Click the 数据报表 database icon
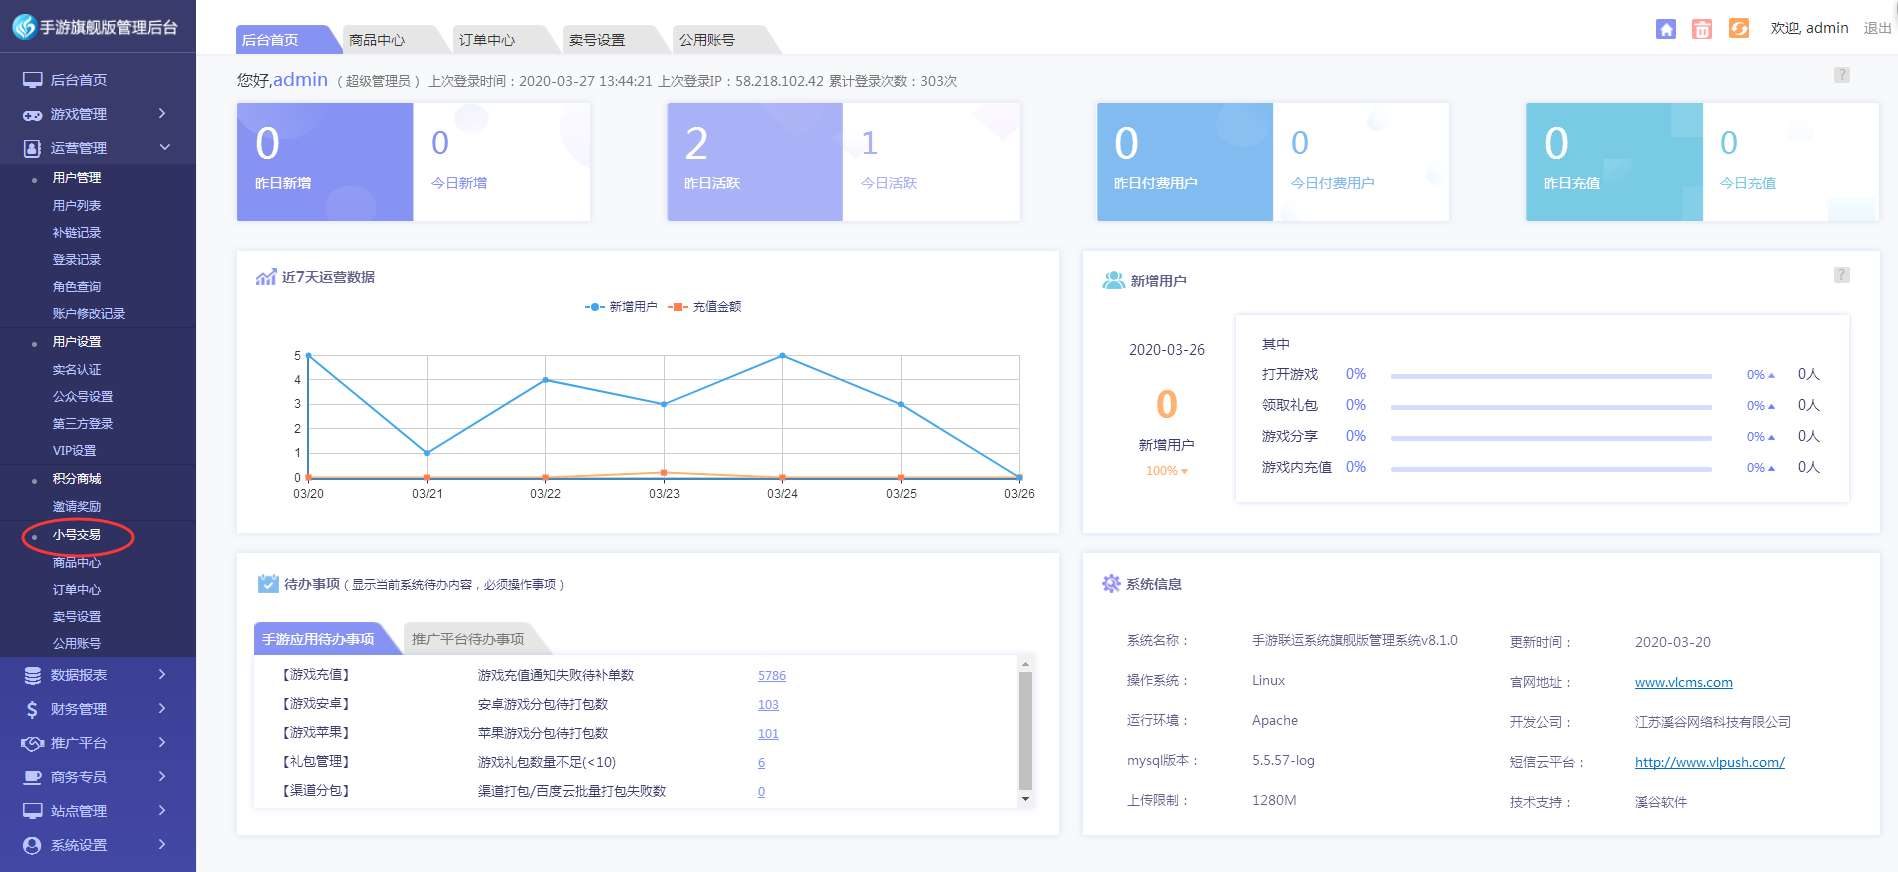 point(32,675)
